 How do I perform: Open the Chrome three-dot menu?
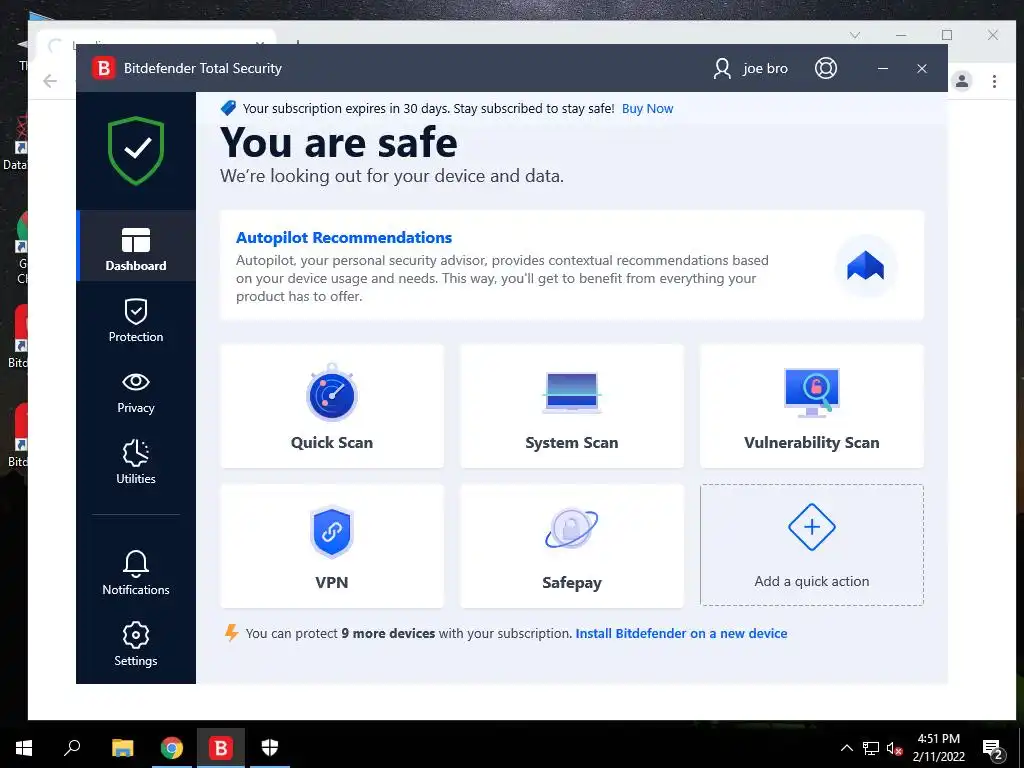tap(994, 81)
